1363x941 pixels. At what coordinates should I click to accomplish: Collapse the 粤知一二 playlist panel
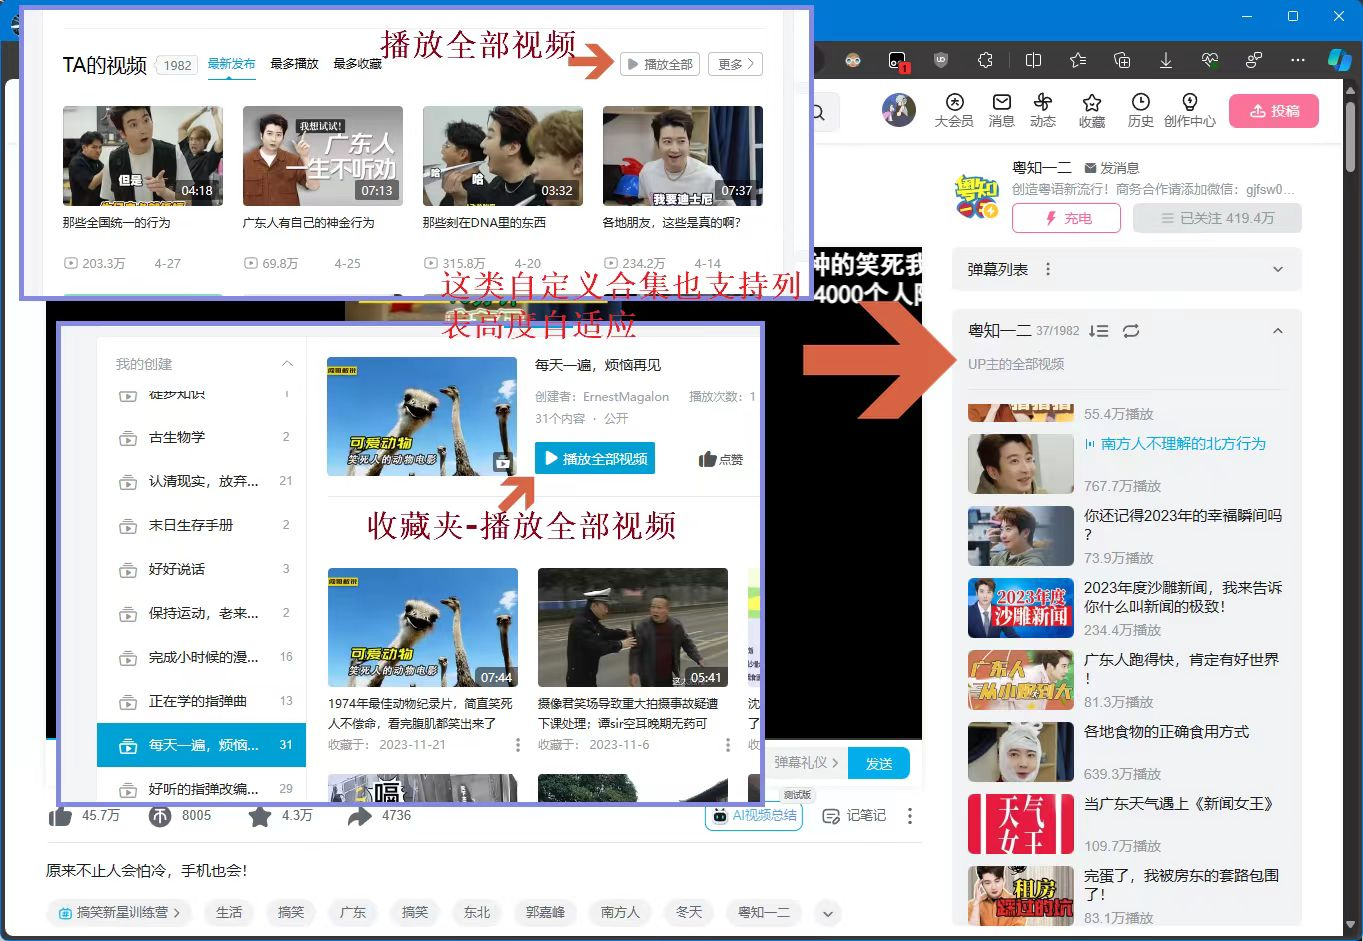pos(1277,331)
